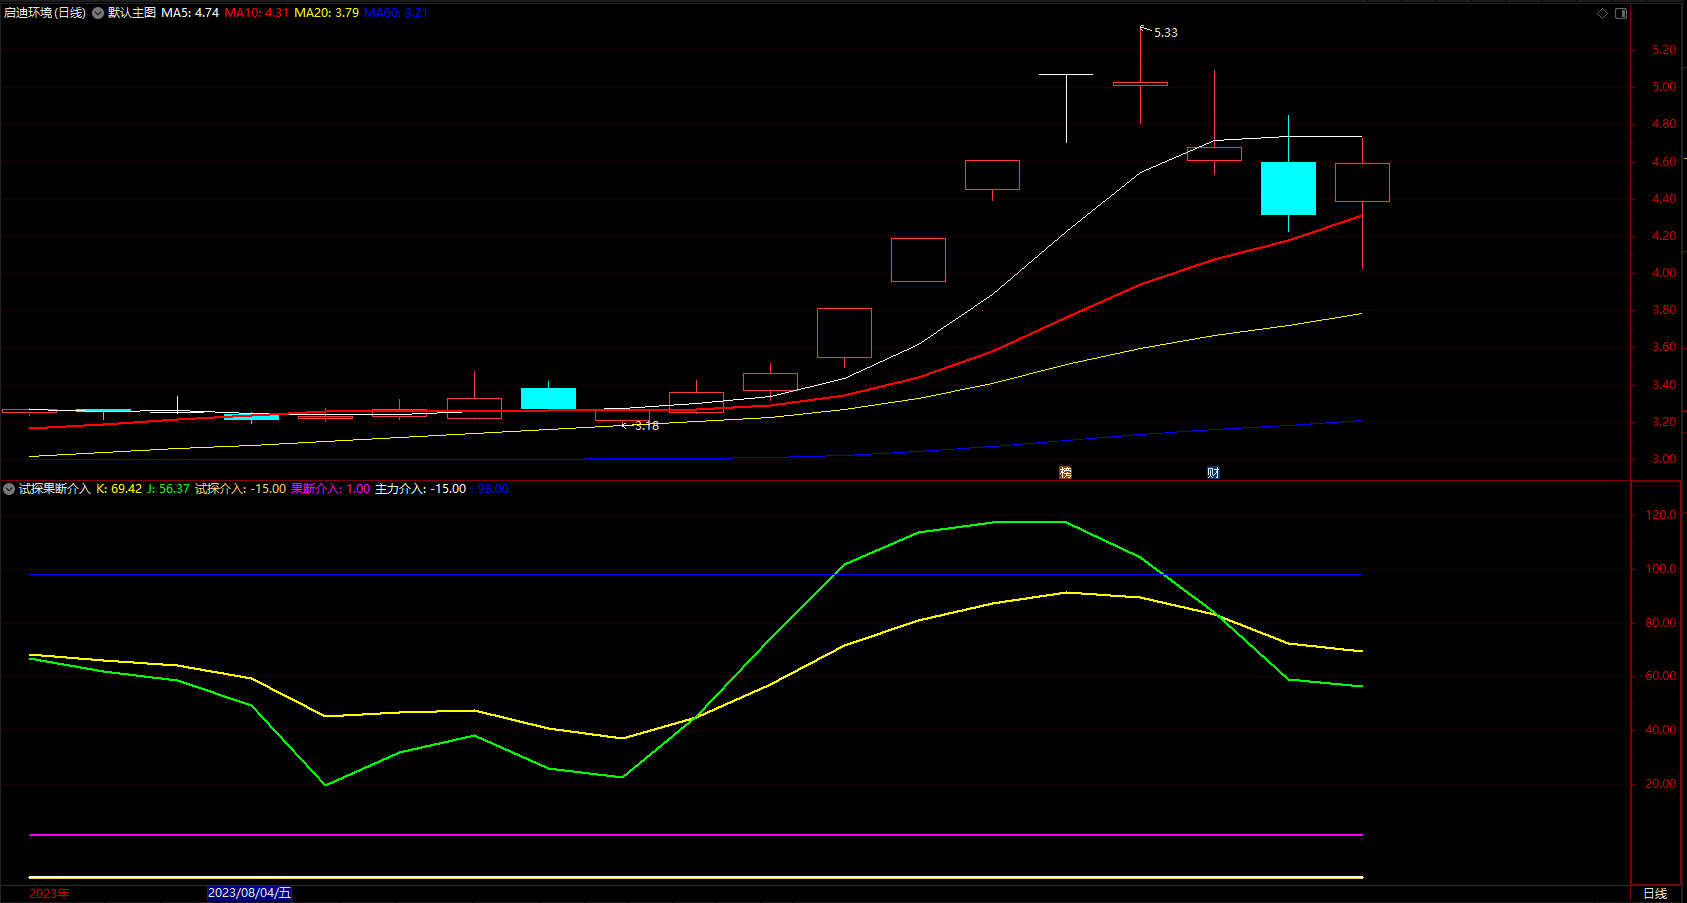Viewport: 1687px width, 903px height.
Task: Click the 试探果断介入 sub-indicator name
Action: pos(55,489)
